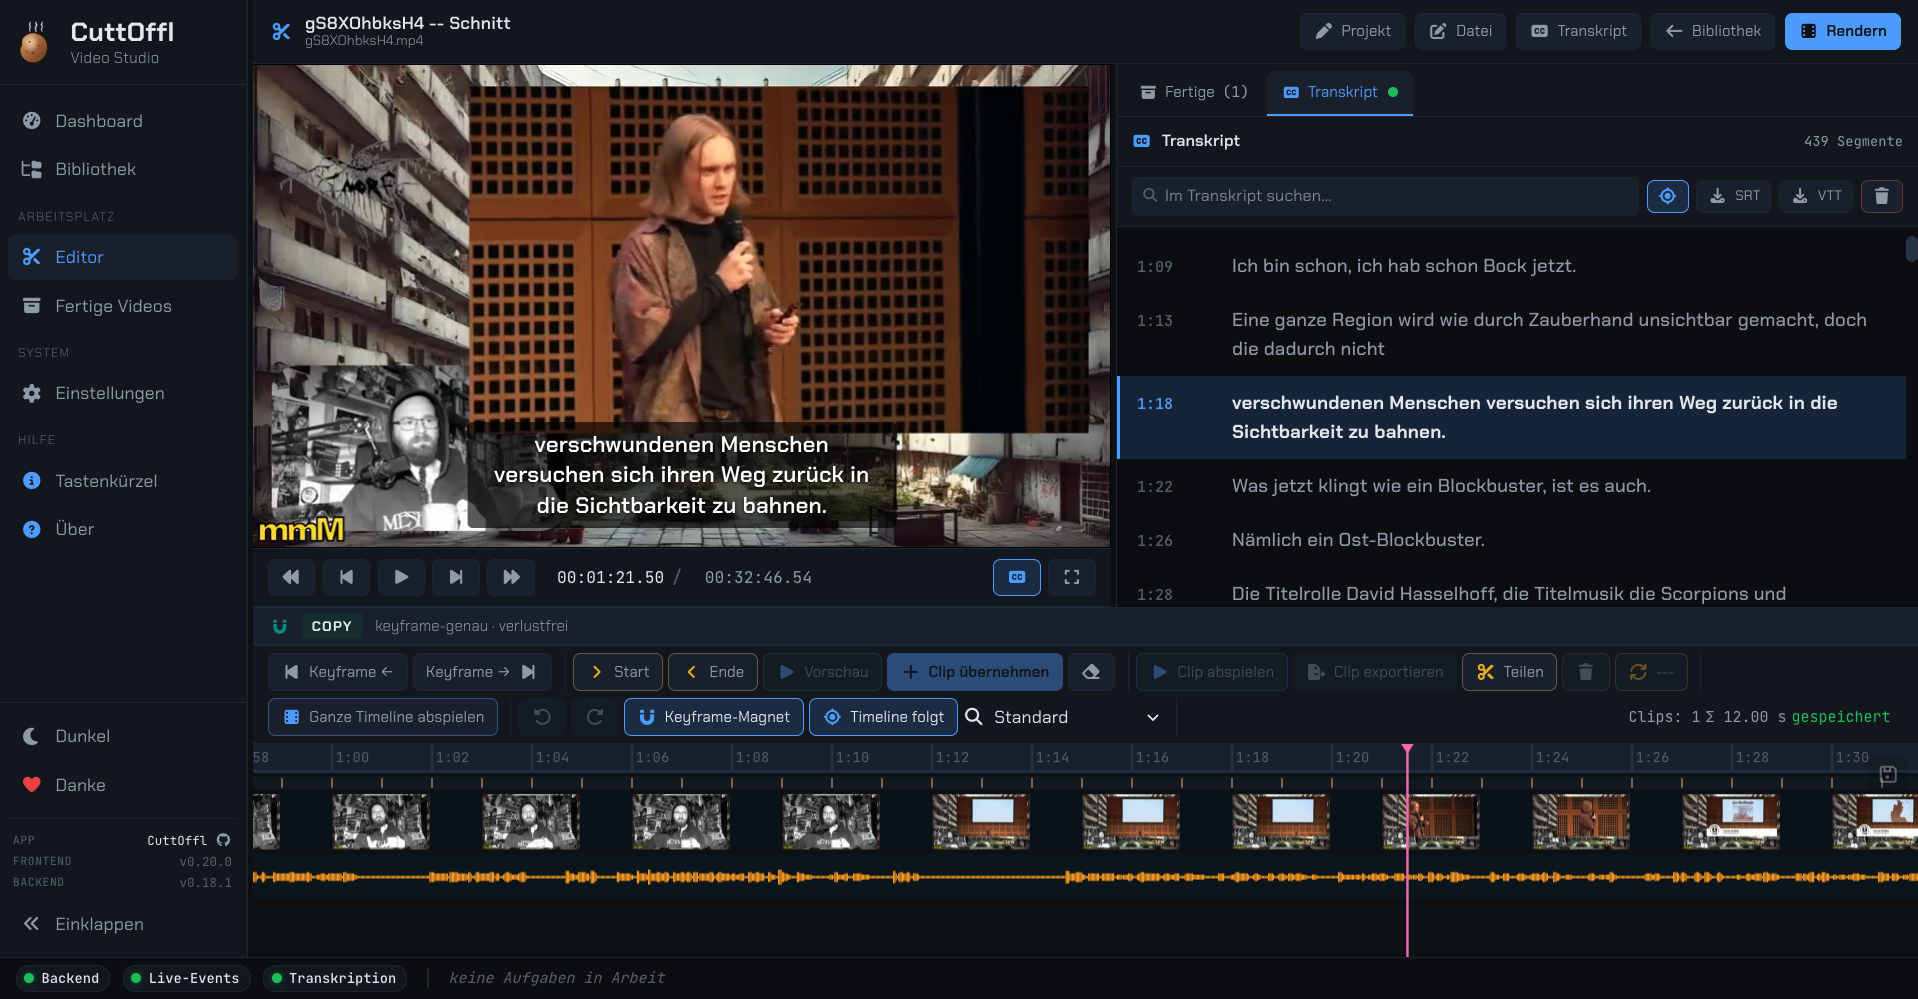
Task: Select the 1:22 Blockbuster transcript line
Action: pos(1511,486)
